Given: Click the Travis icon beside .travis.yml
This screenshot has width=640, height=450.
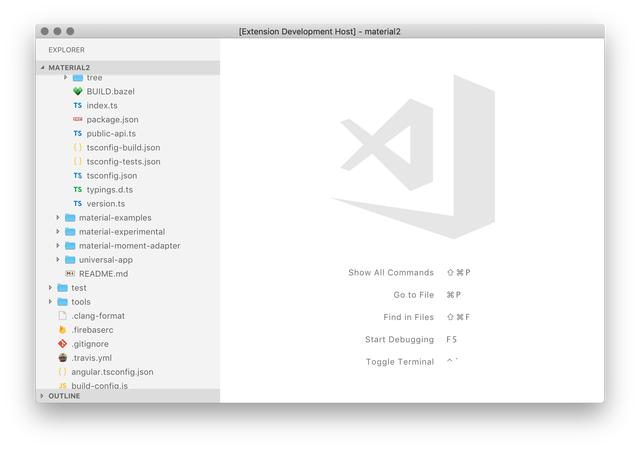Looking at the screenshot, I should coord(62,358).
